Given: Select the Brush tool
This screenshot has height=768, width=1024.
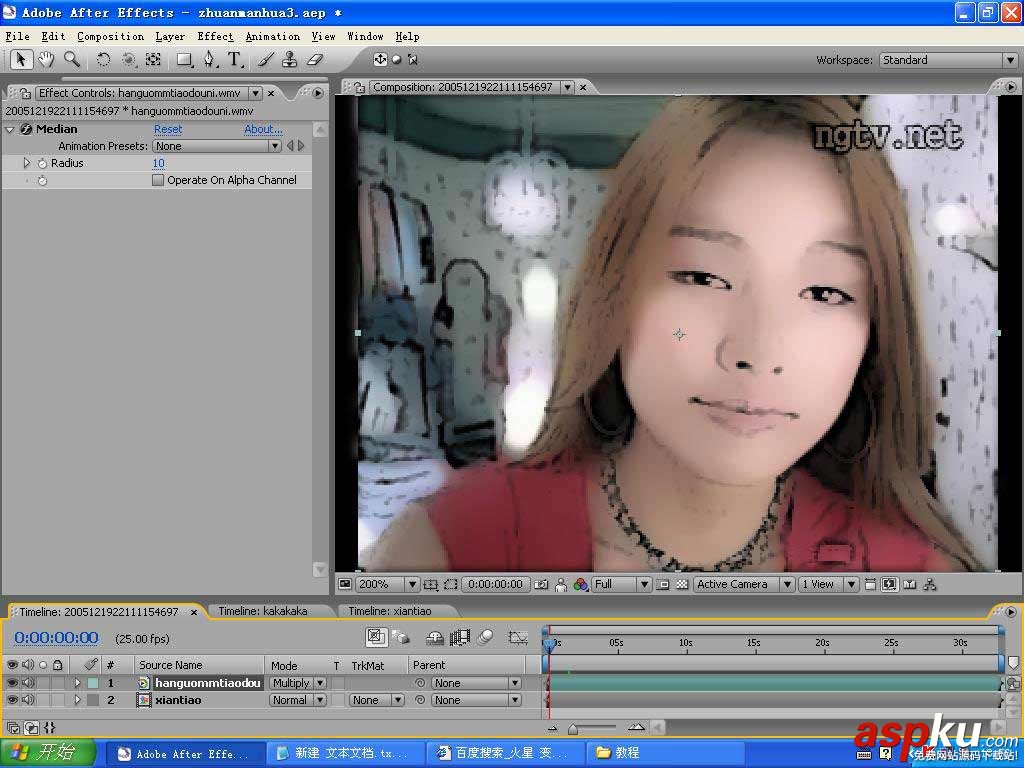Looking at the screenshot, I should [x=265, y=59].
